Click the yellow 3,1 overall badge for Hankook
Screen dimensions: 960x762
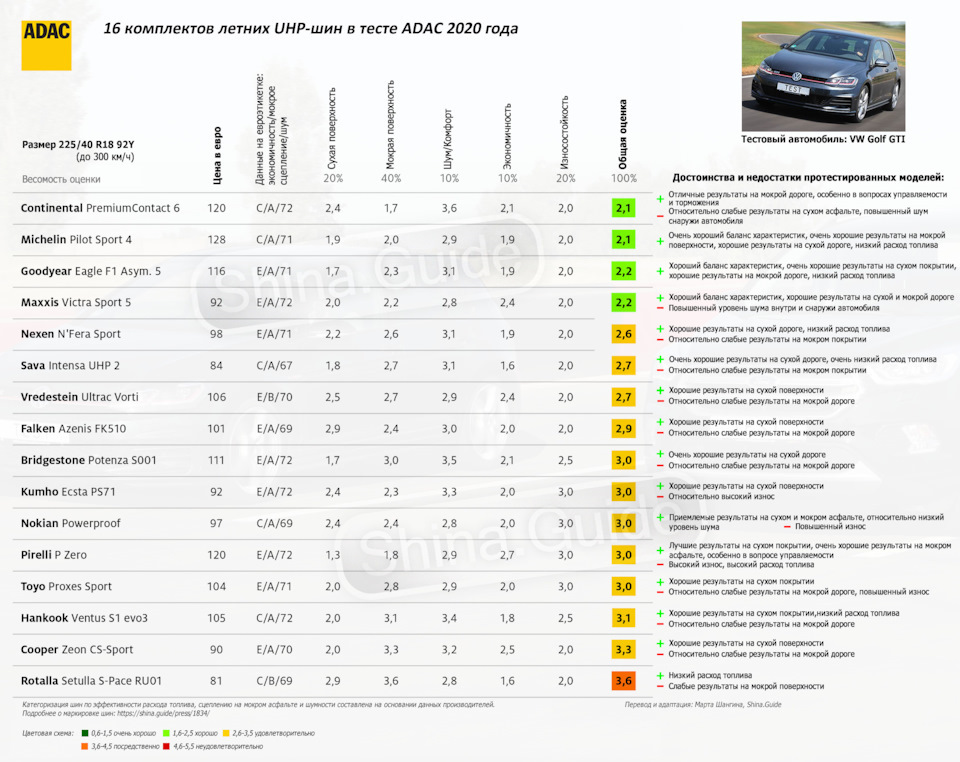click(x=623, y=618)
